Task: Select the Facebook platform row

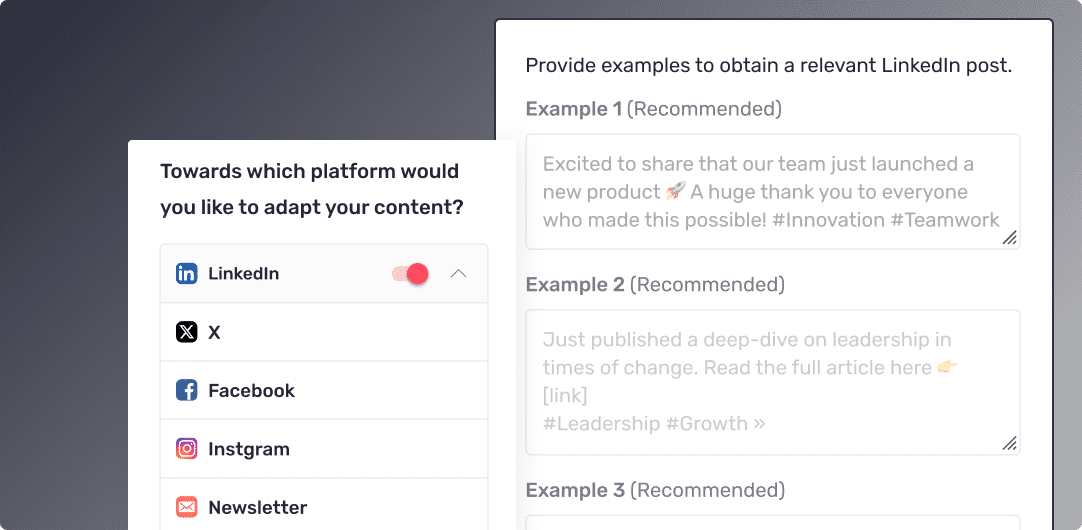Action: tap(324, 390)
